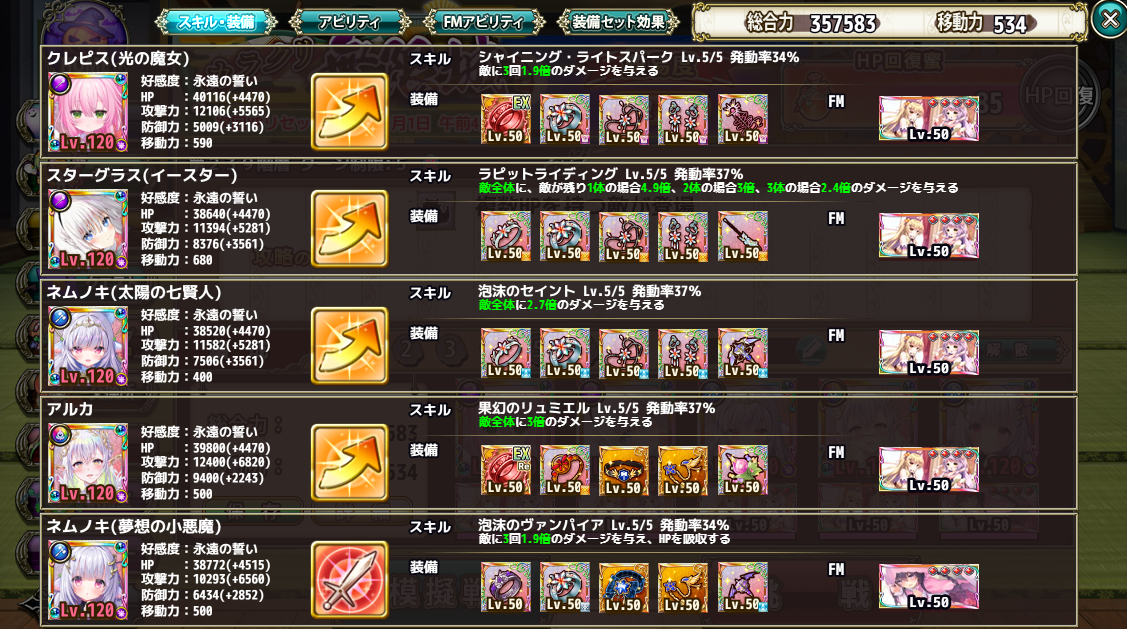Select アルカ's blue gem bracelet equipment
The width and height of the screenshot is (1127, 629).
tap(624, 470)
